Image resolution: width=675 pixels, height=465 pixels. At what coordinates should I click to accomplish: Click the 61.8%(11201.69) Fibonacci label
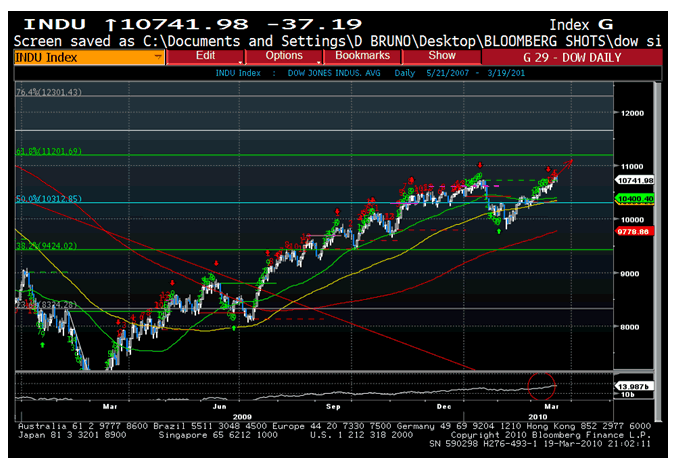(x=49, y=151)
